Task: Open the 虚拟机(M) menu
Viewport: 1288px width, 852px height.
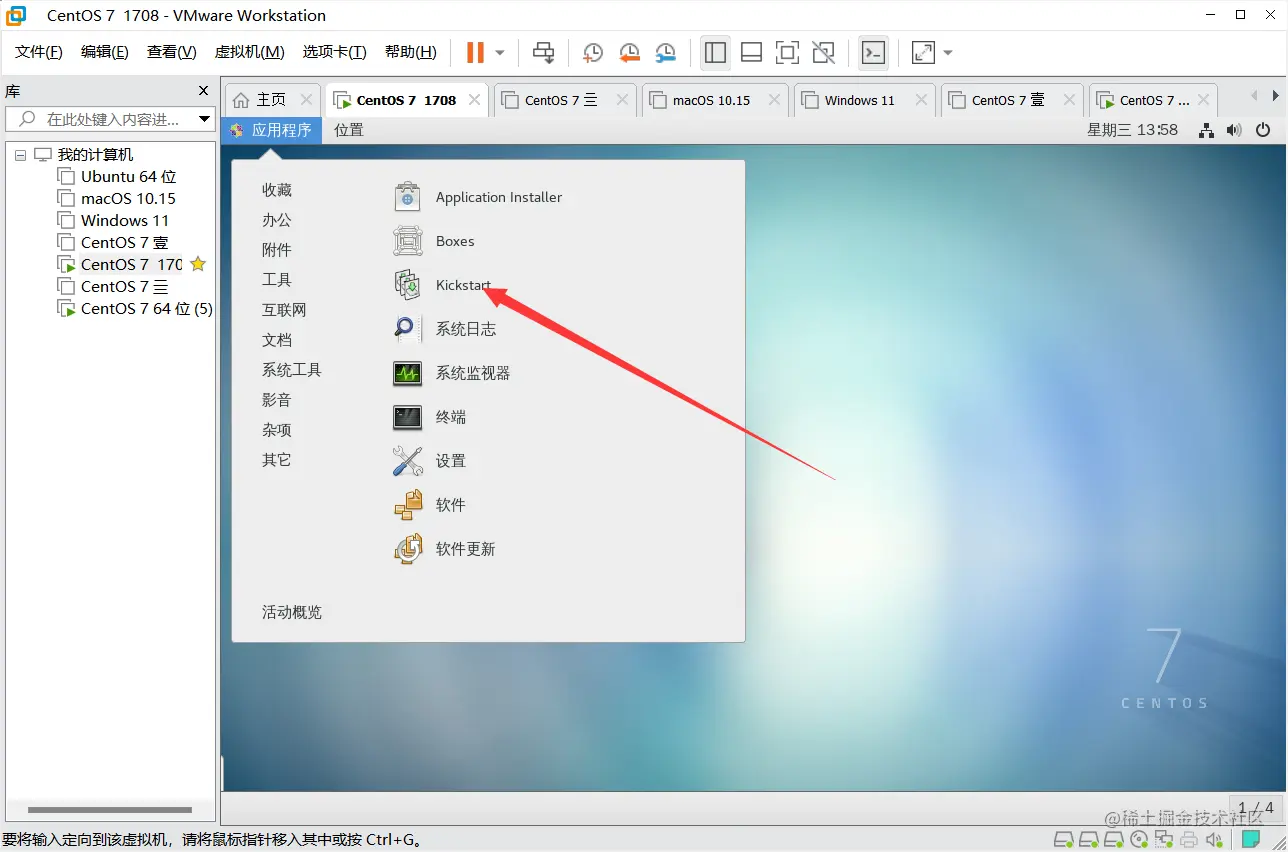Action: [250, 52]
